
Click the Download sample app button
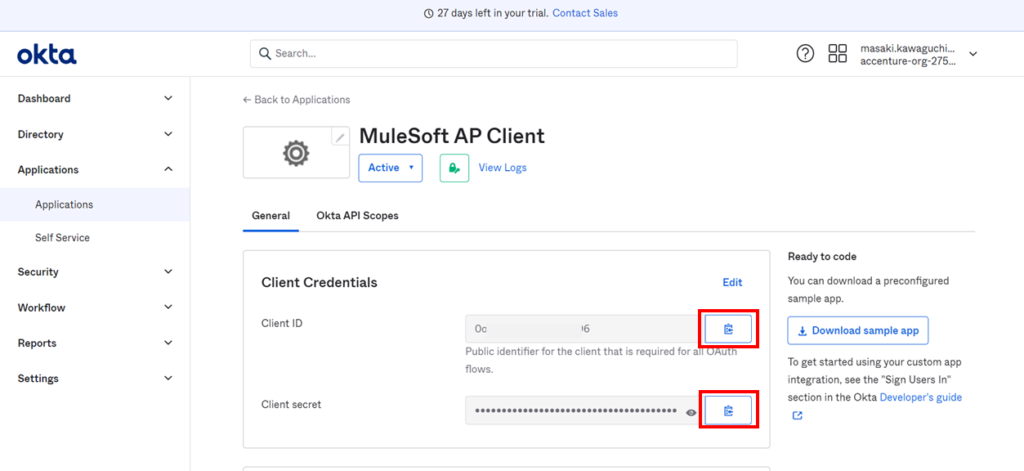click(x=858, y=330)
